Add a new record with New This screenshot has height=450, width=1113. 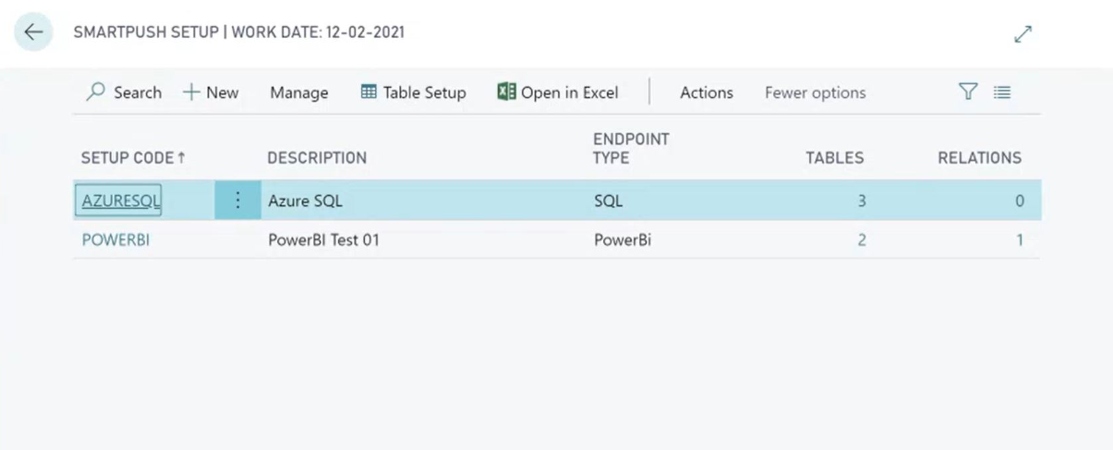pyautogui.click(x=211, y=92)
